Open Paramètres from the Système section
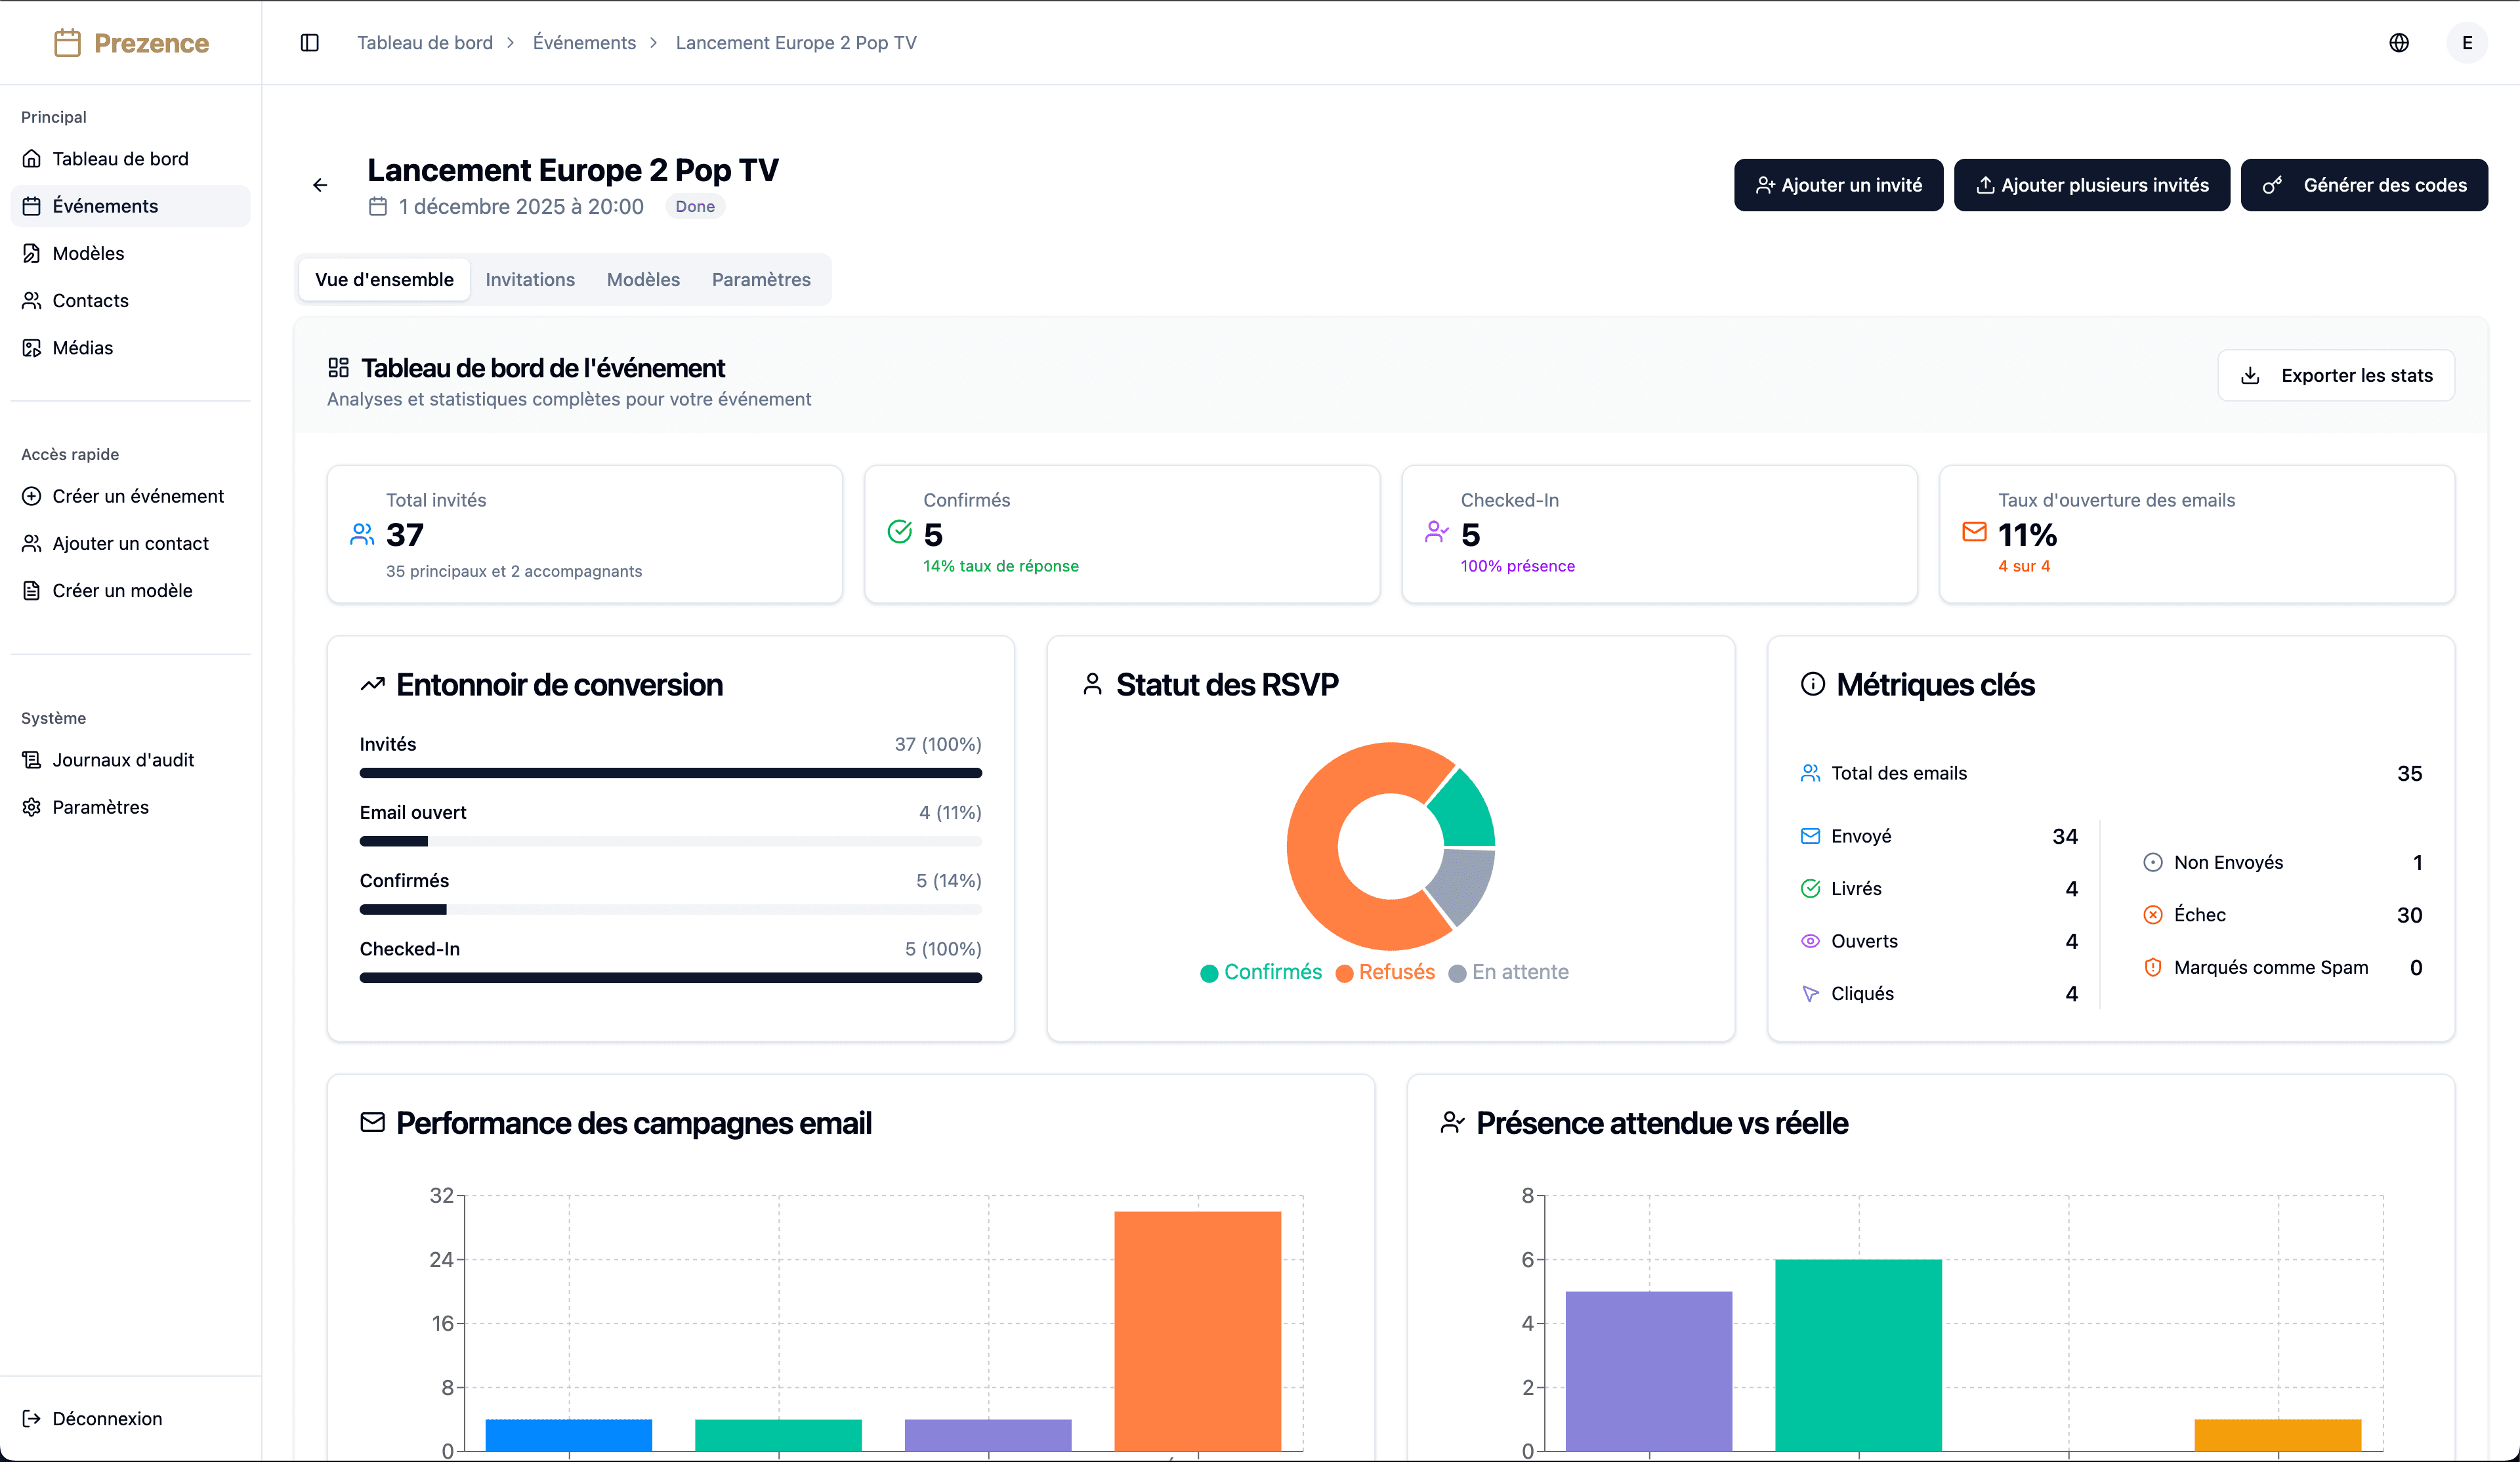The height and width of the screenshot is (1462, 2520). [x=100, y=806]
